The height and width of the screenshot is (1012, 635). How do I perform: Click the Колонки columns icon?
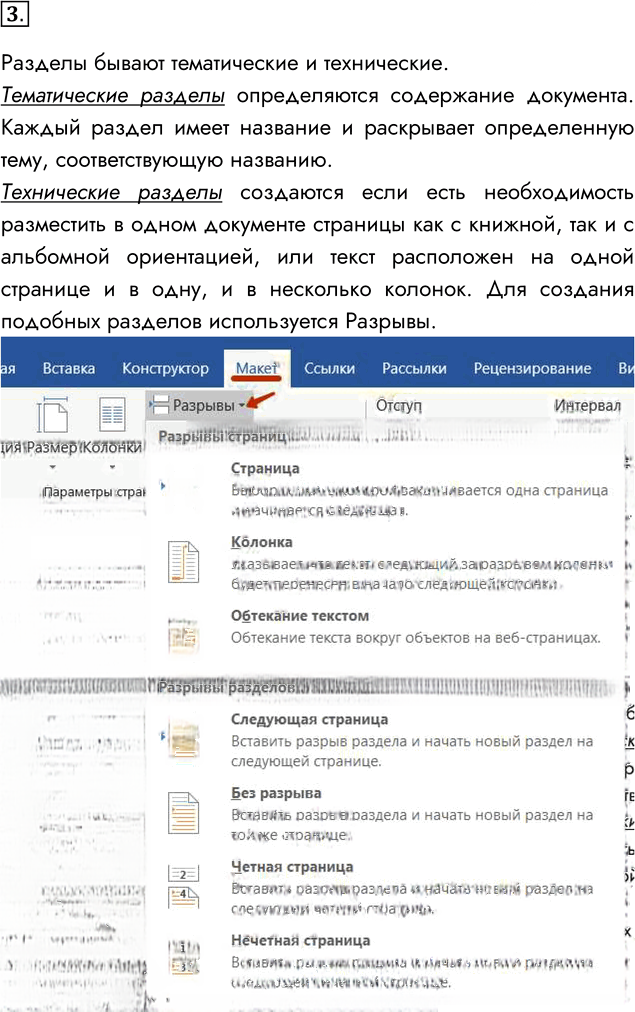click(112, 414)
